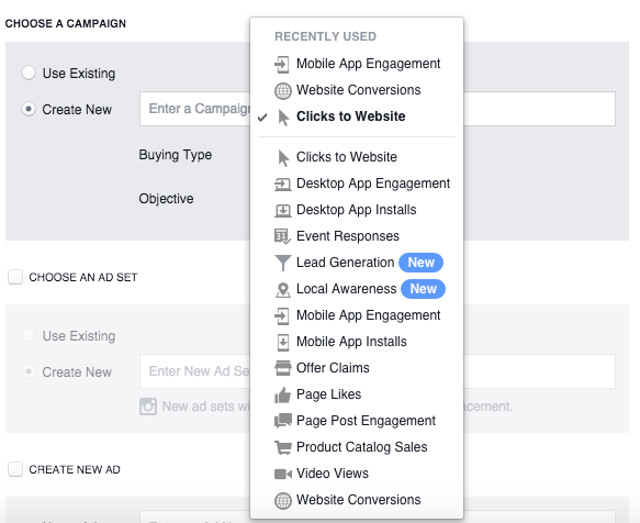
Task: Click the Enter a Campaign name field
Action: tap(195, 108)
